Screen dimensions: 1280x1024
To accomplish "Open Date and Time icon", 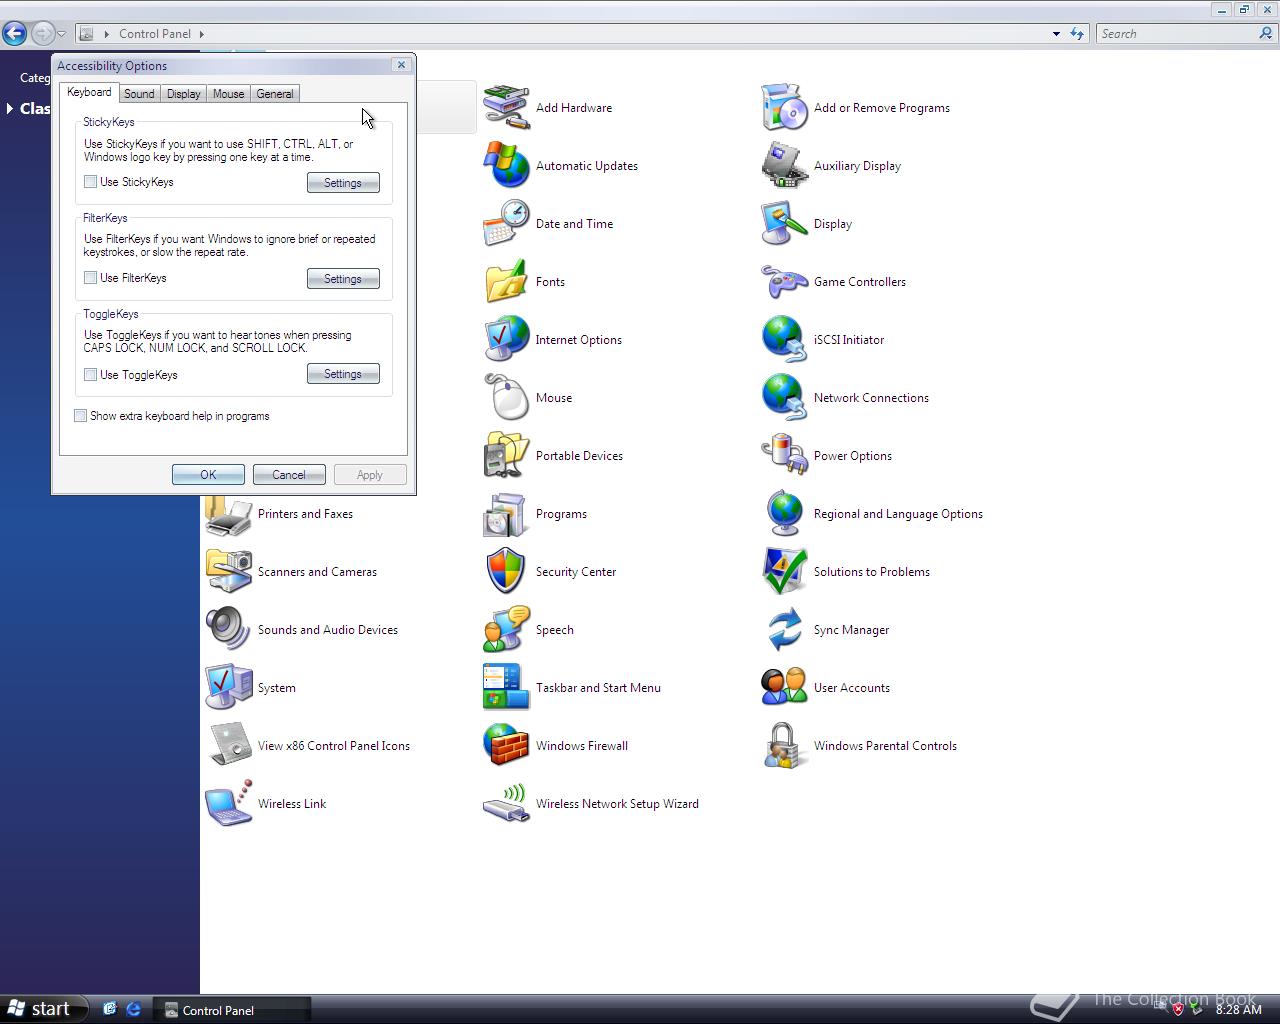I will (x=506, y=224).
